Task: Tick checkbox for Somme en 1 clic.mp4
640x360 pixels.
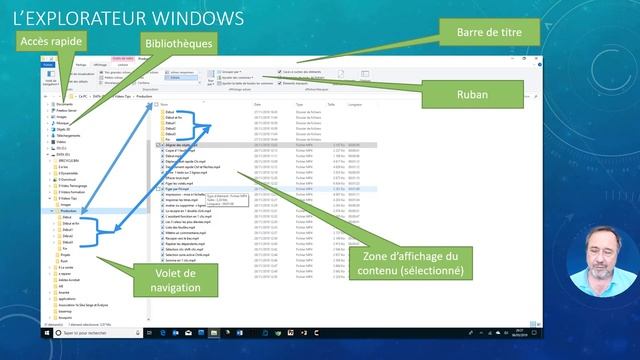Action: pos(162,260)
